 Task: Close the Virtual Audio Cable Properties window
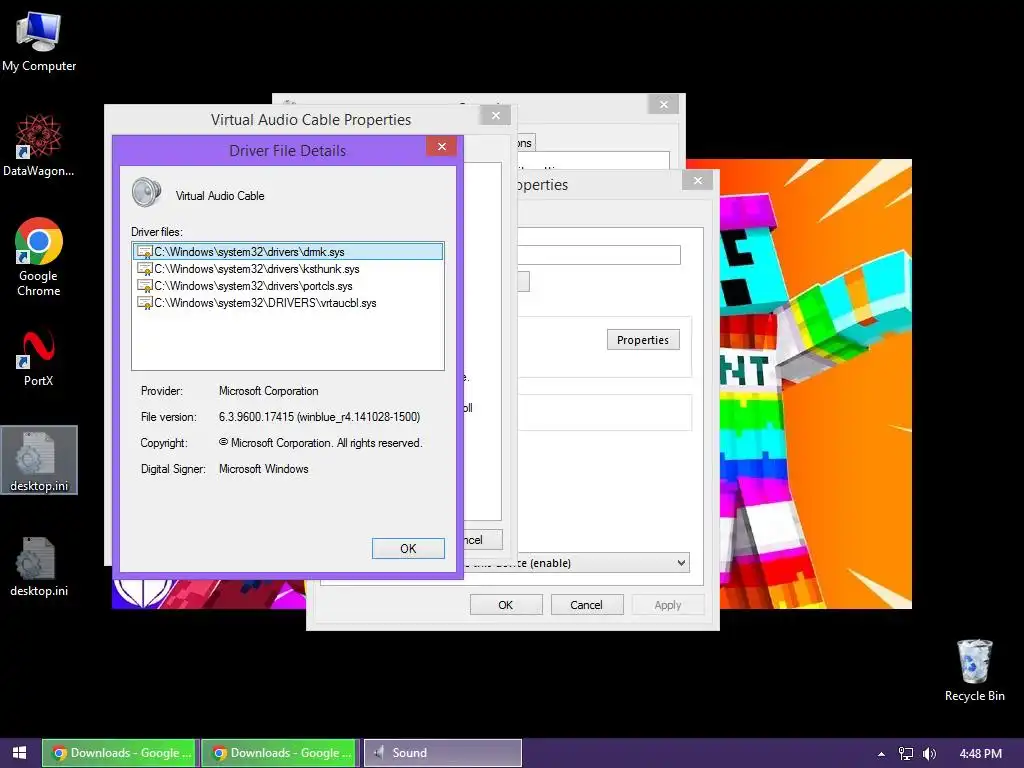tap(496, 116)
